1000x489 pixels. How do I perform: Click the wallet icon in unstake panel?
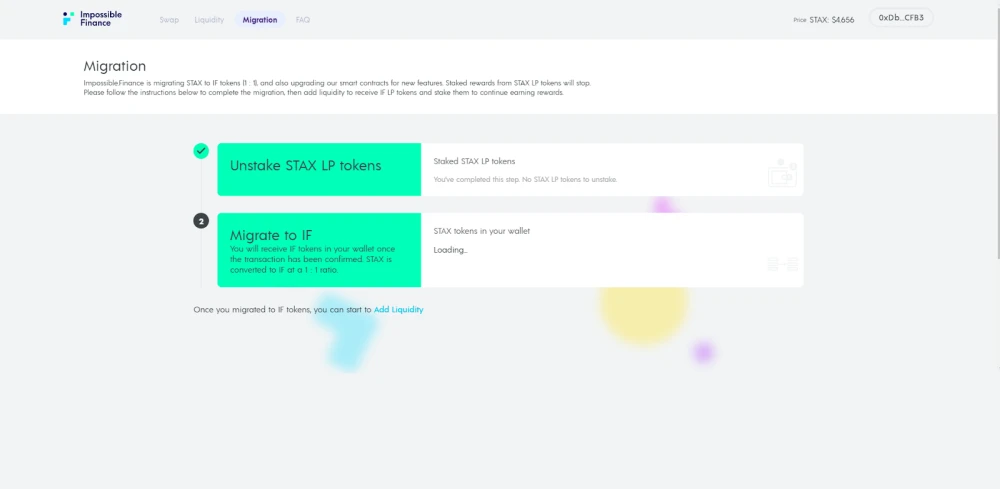pyautogui.click(x=783, y=173)
